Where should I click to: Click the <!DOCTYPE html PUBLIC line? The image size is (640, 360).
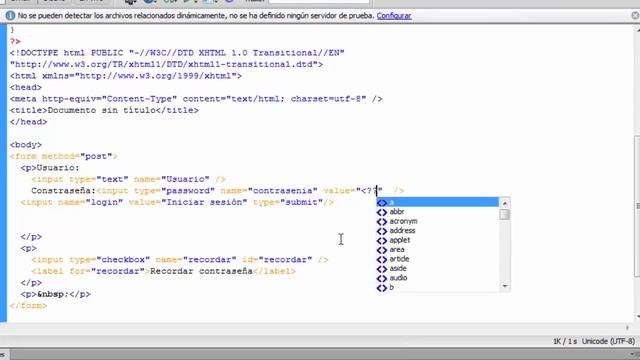(x=177, y=53)
